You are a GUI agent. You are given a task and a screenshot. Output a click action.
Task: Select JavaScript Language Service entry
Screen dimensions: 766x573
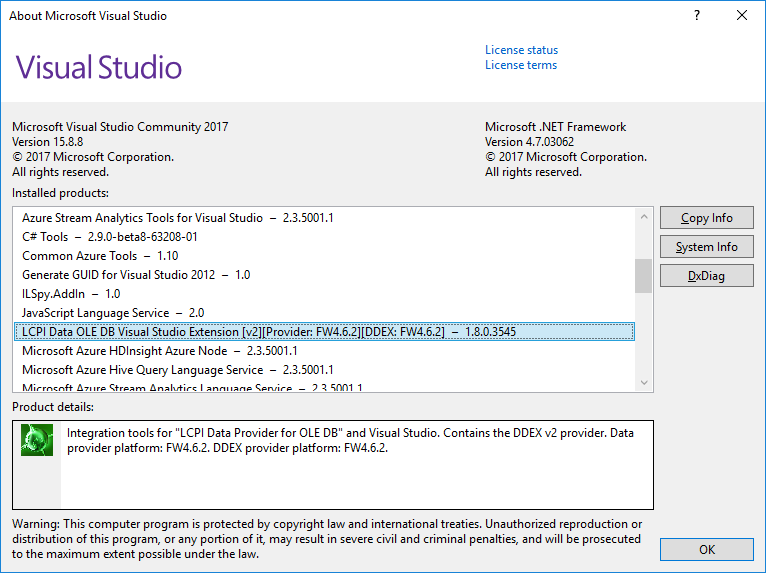(x=325, y=313)
